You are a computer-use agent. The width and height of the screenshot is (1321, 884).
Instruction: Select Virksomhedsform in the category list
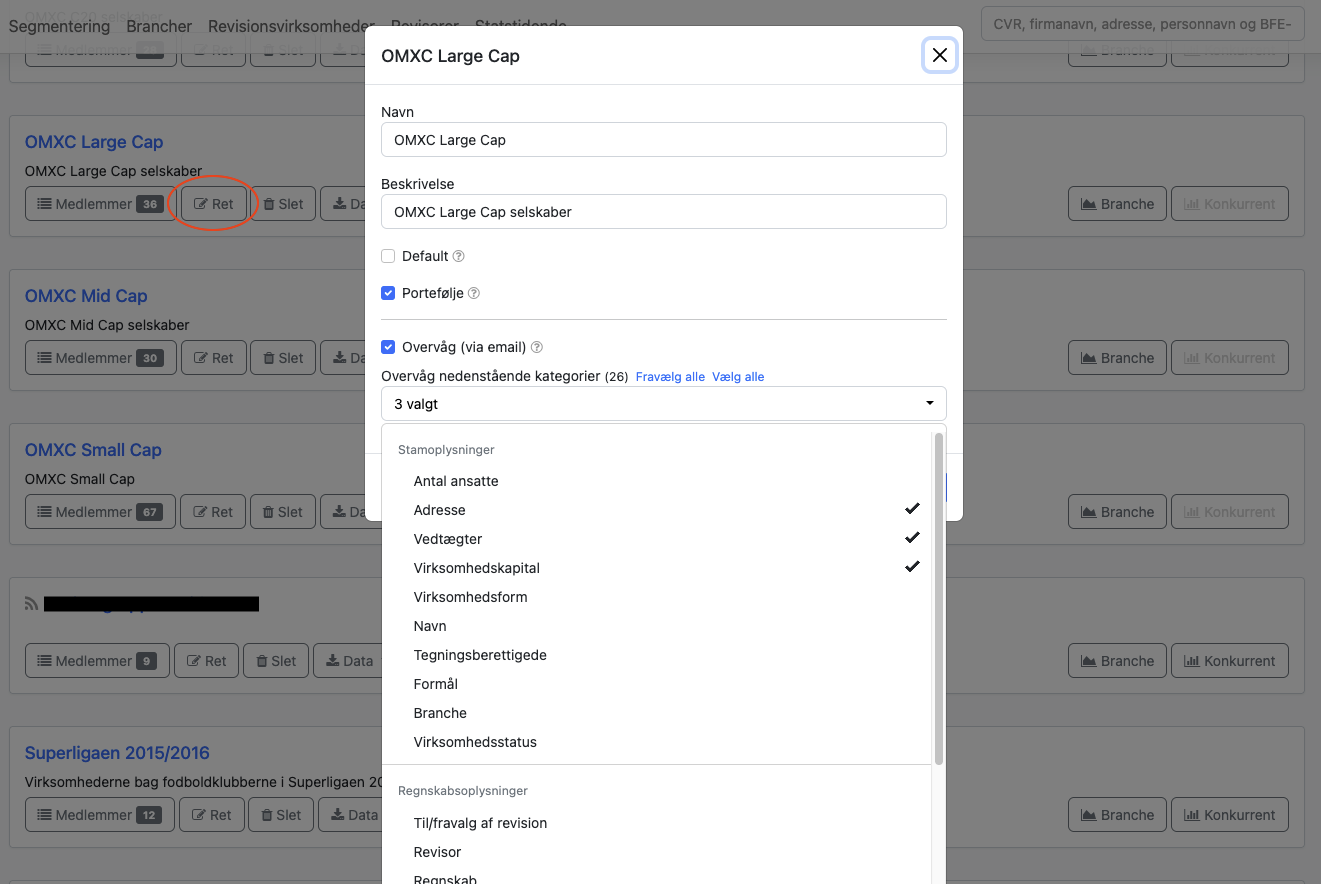pyautogui.click(x=470, y=597)
